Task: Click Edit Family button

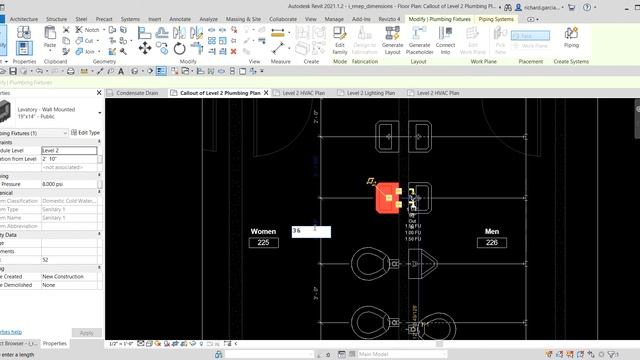Action: (340, 40)
